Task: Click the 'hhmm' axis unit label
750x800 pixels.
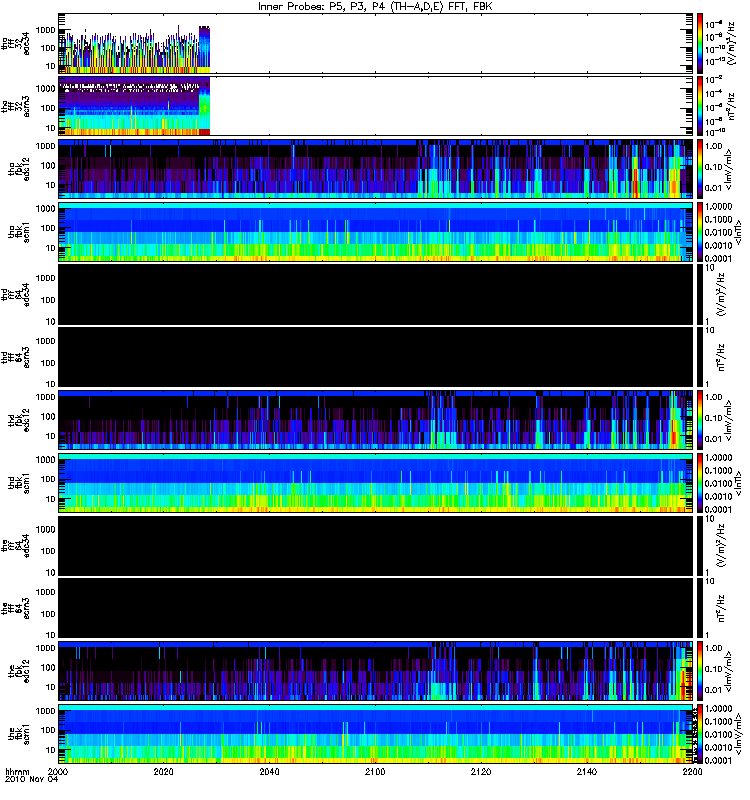Action: (18, 771)
